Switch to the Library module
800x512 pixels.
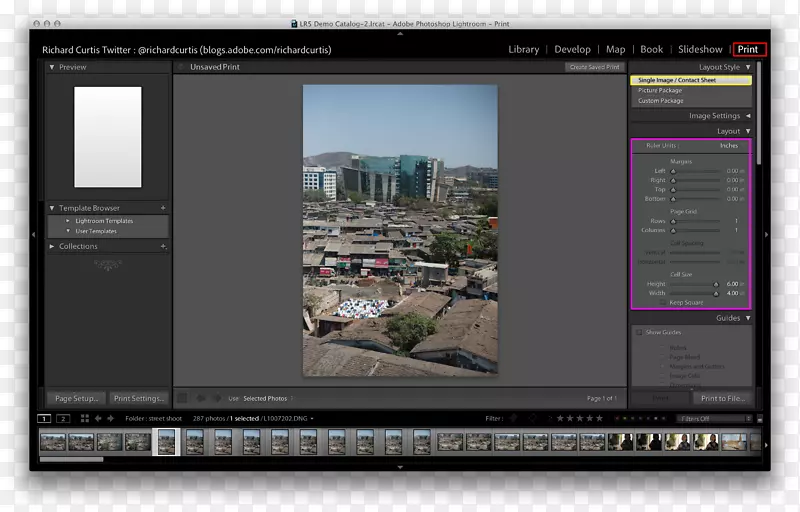pos(523,49)
